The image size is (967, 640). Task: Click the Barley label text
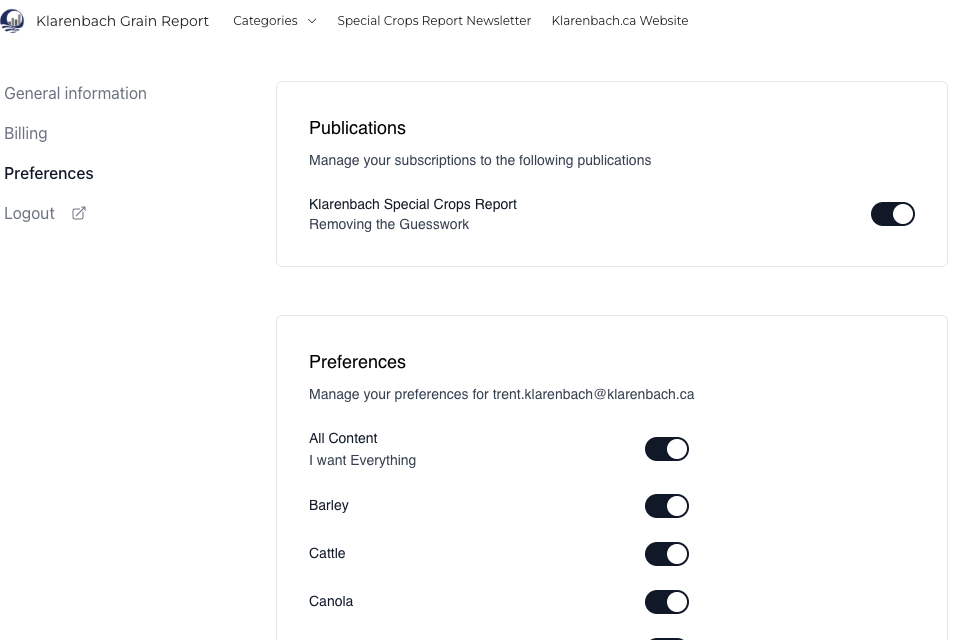pos(329,505)
